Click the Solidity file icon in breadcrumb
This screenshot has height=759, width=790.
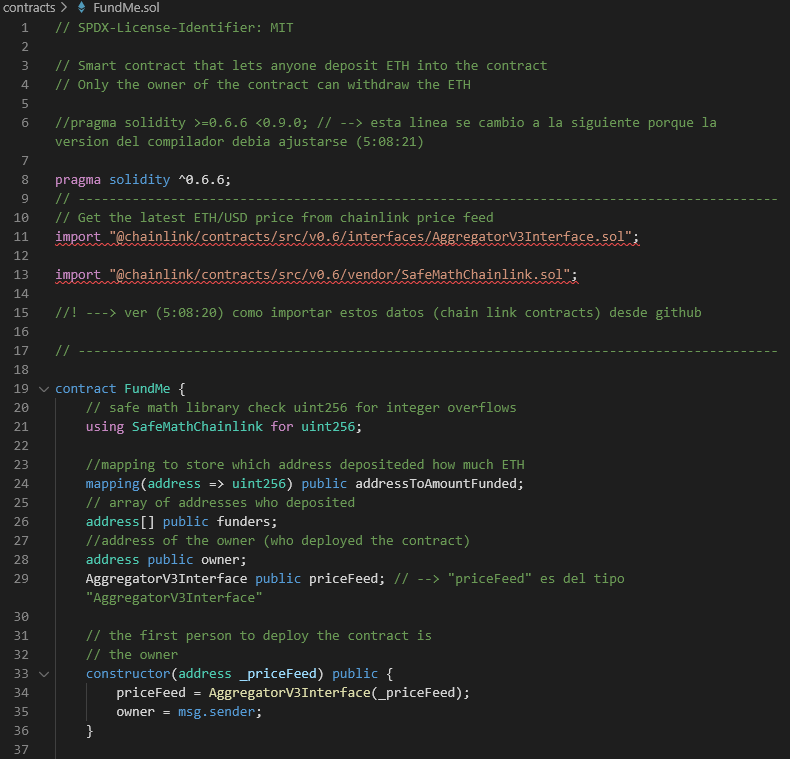[x=81, y=8]
